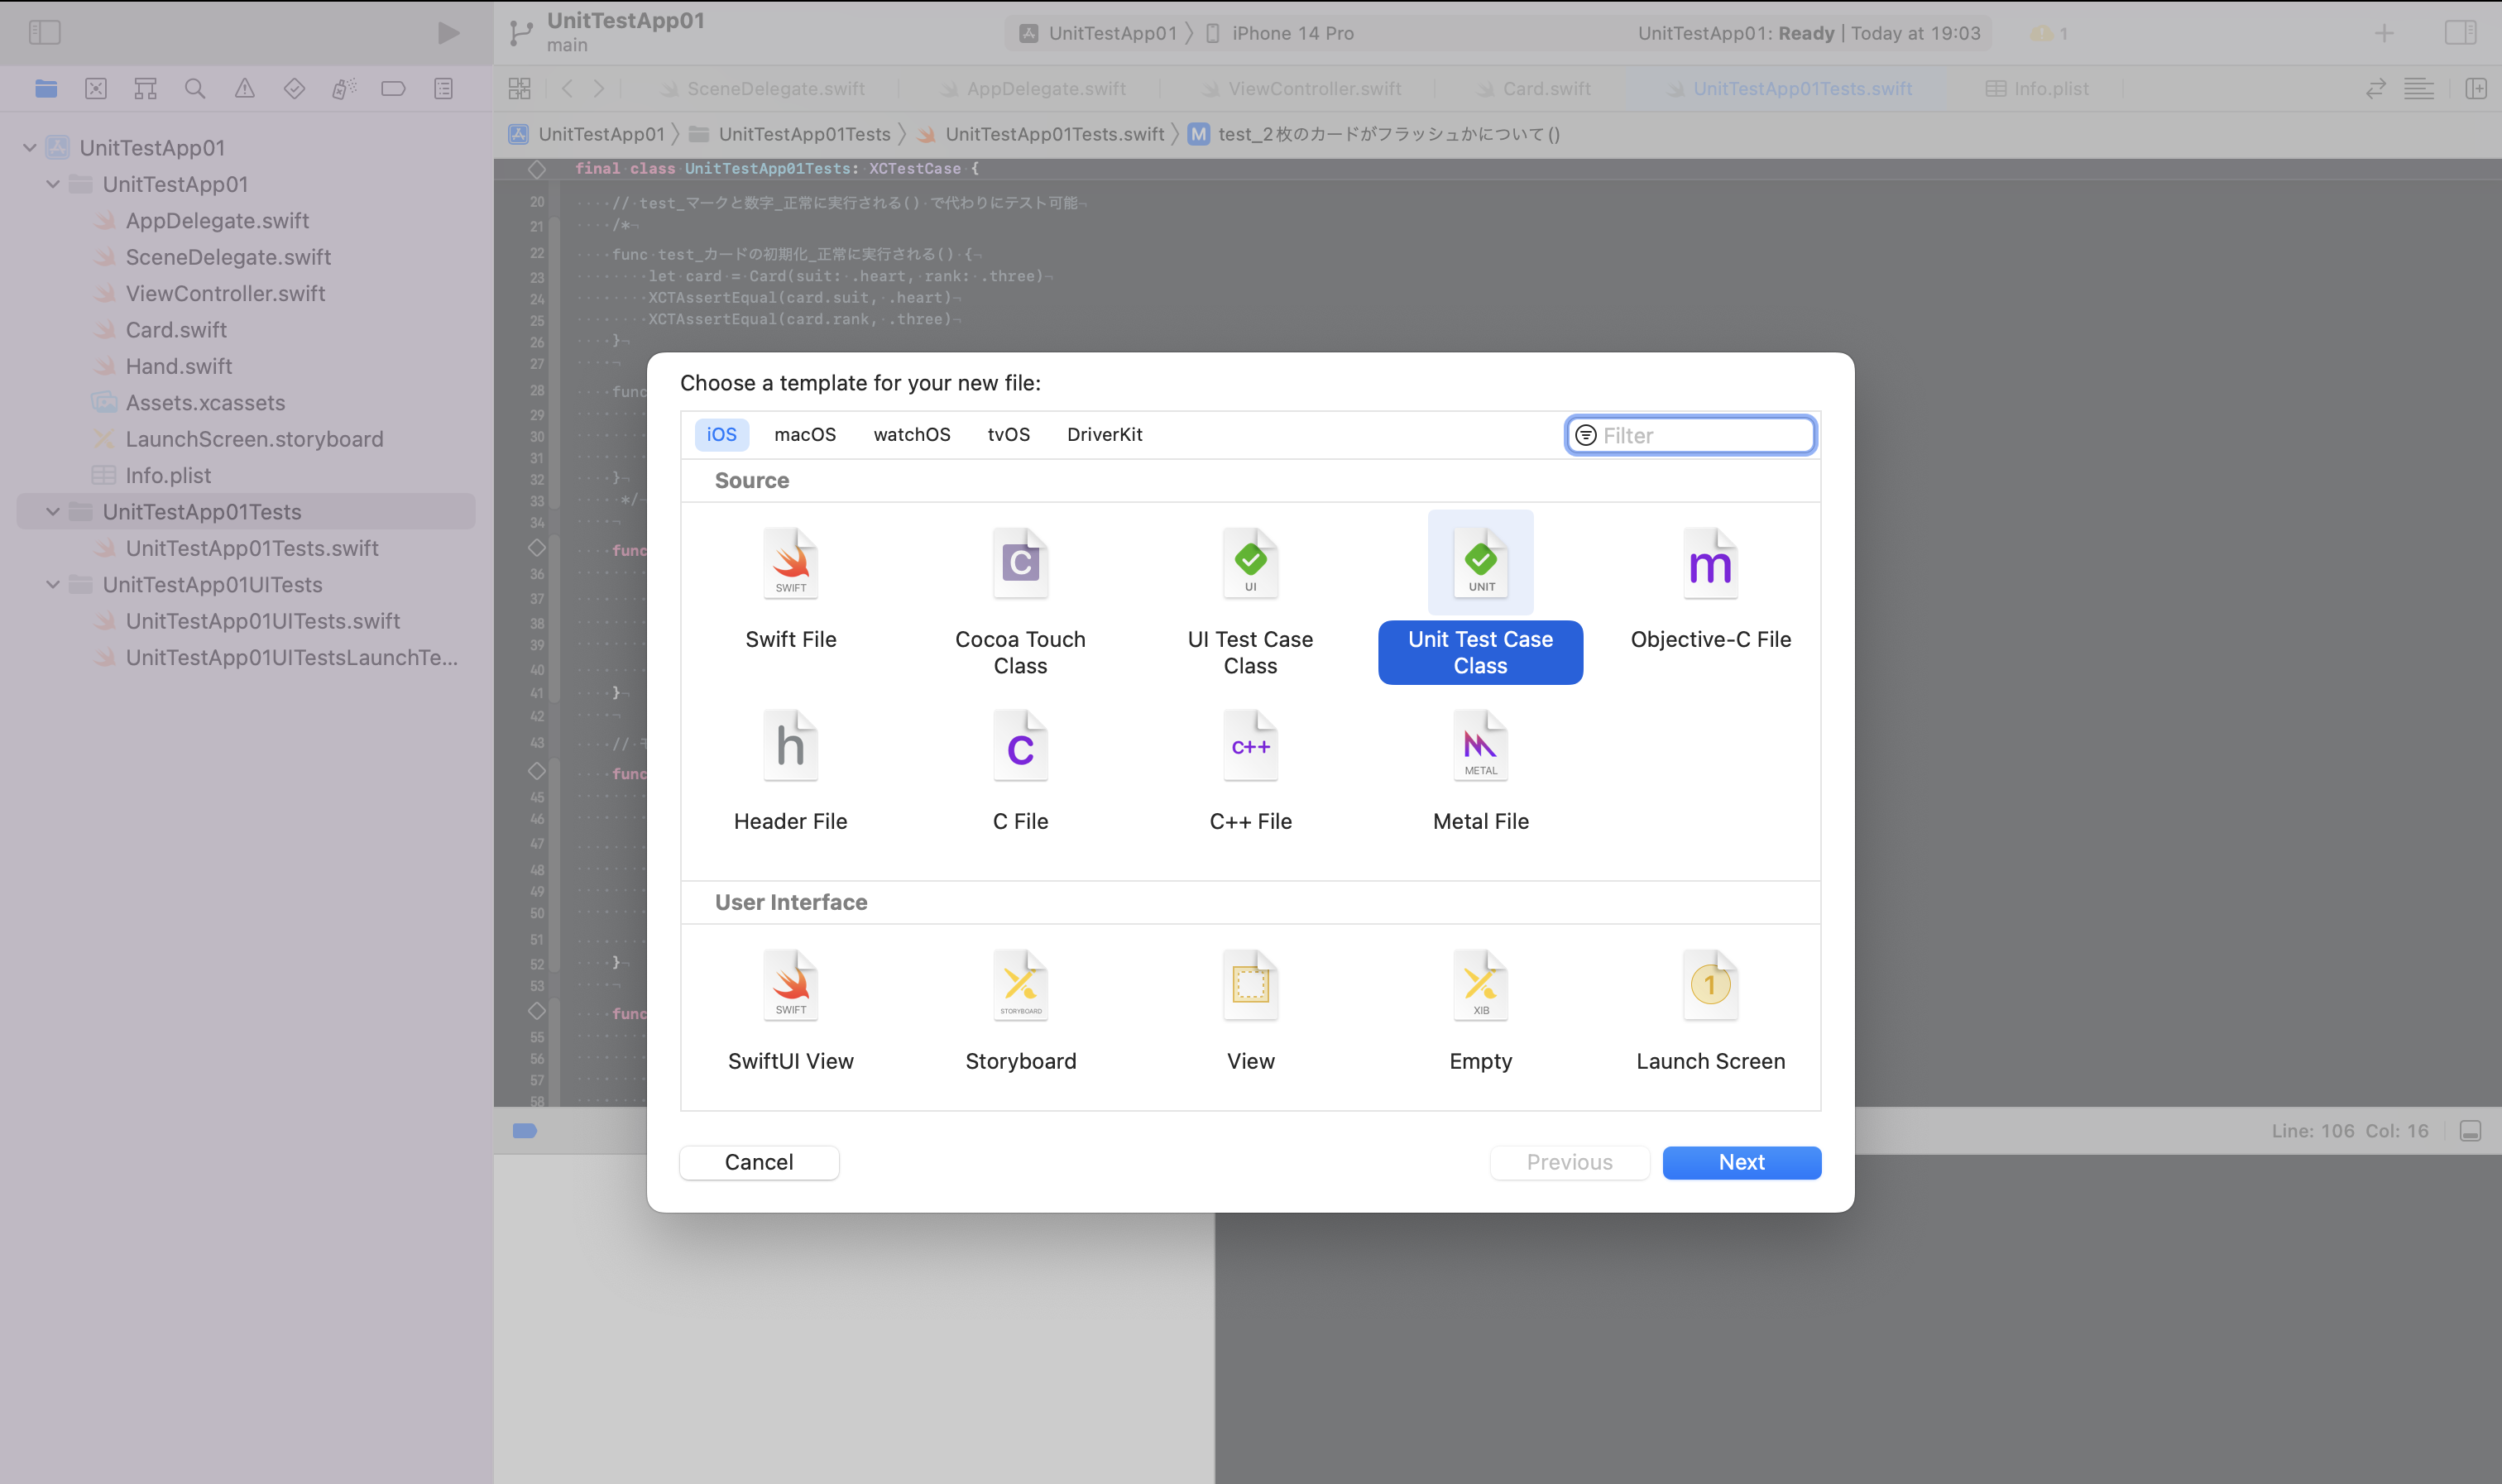Switch to the DriverKit platform tab
2502x1484 pixels.
click(x=1104, y=435)
